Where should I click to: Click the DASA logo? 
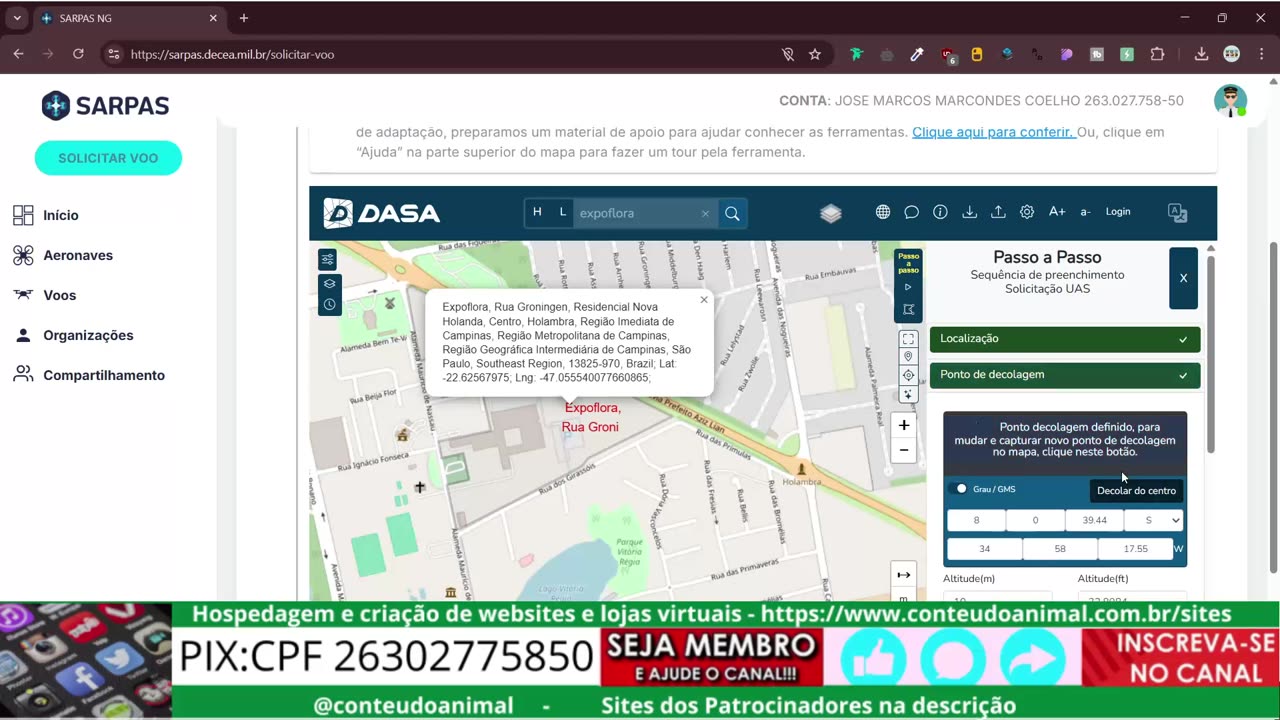(x=382, y=213)
